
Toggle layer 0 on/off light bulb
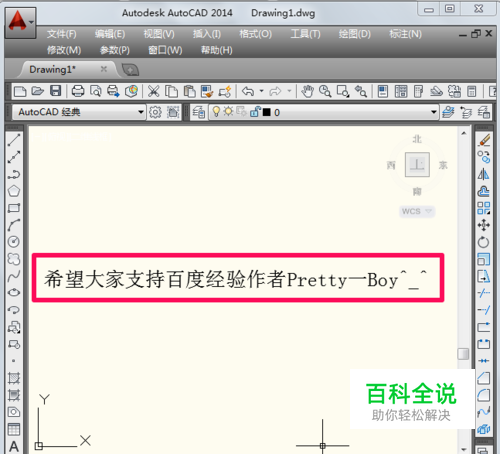coord(216,112)
